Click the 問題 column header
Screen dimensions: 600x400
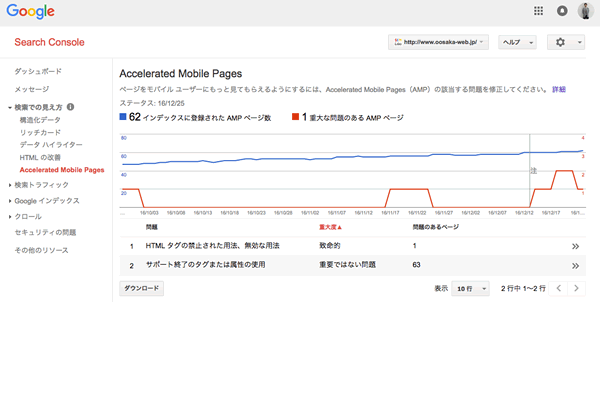pyautogui.click(x=152, y=227)
